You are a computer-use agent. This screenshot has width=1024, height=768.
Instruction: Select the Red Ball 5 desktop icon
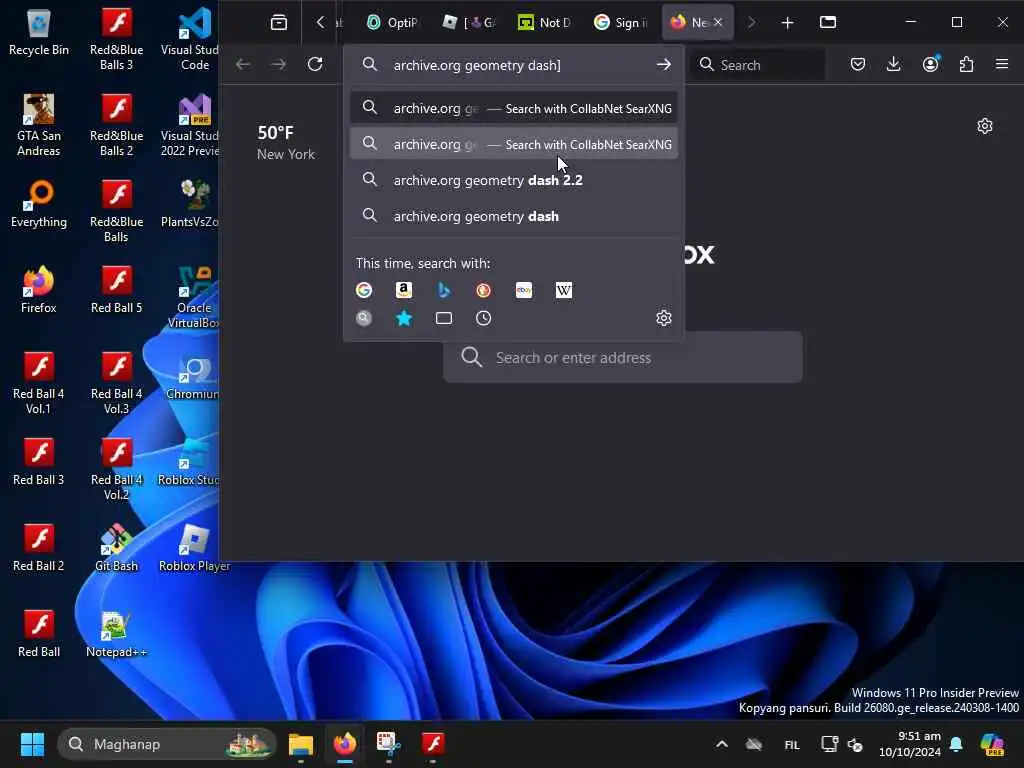click(x=116, y=290)
